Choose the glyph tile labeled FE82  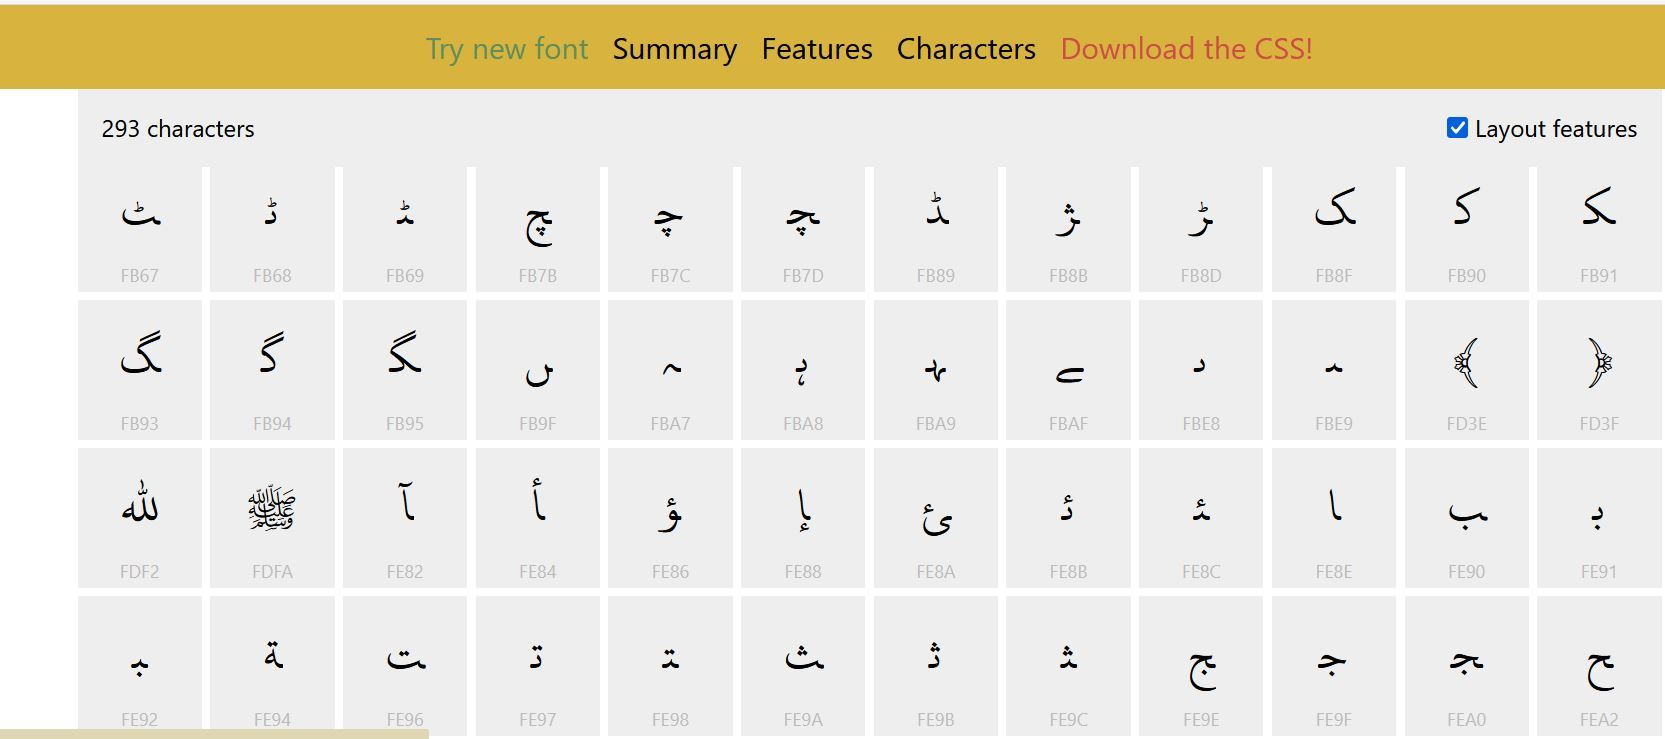click(x=405, y=518)
